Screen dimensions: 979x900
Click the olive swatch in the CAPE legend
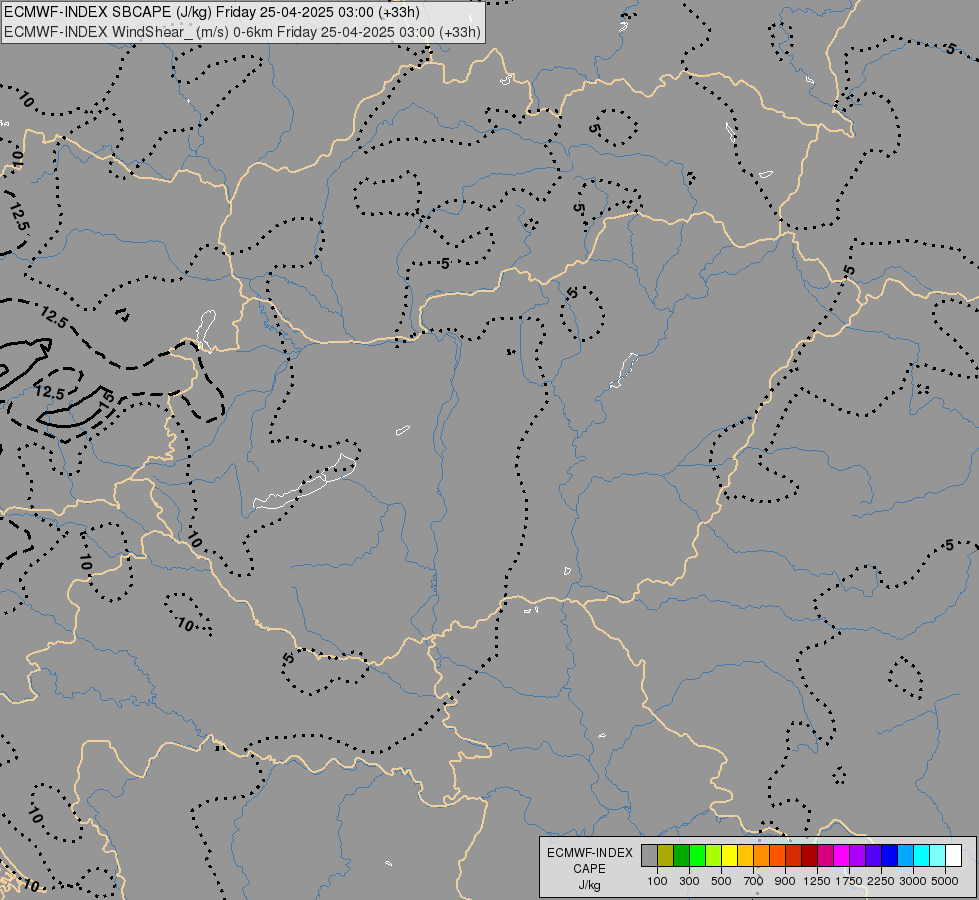pyautogui.click(x=666, y=855)
